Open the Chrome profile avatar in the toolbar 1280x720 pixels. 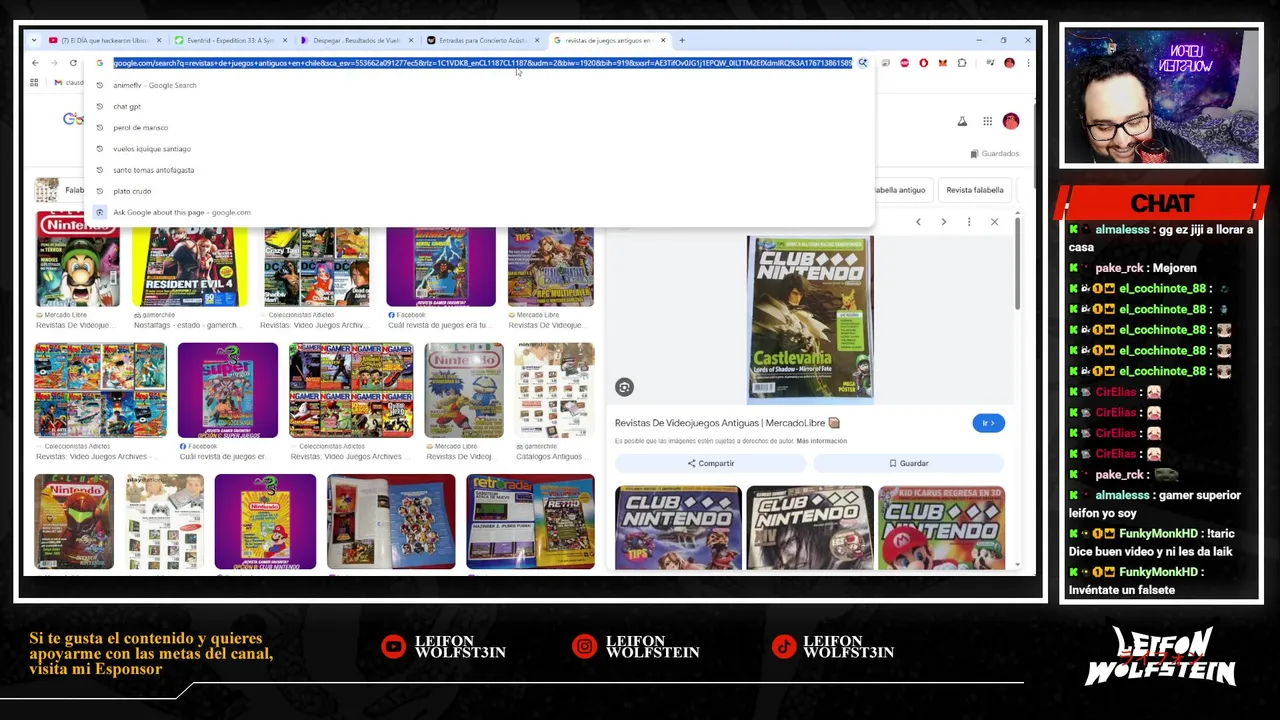(1009, 63)
